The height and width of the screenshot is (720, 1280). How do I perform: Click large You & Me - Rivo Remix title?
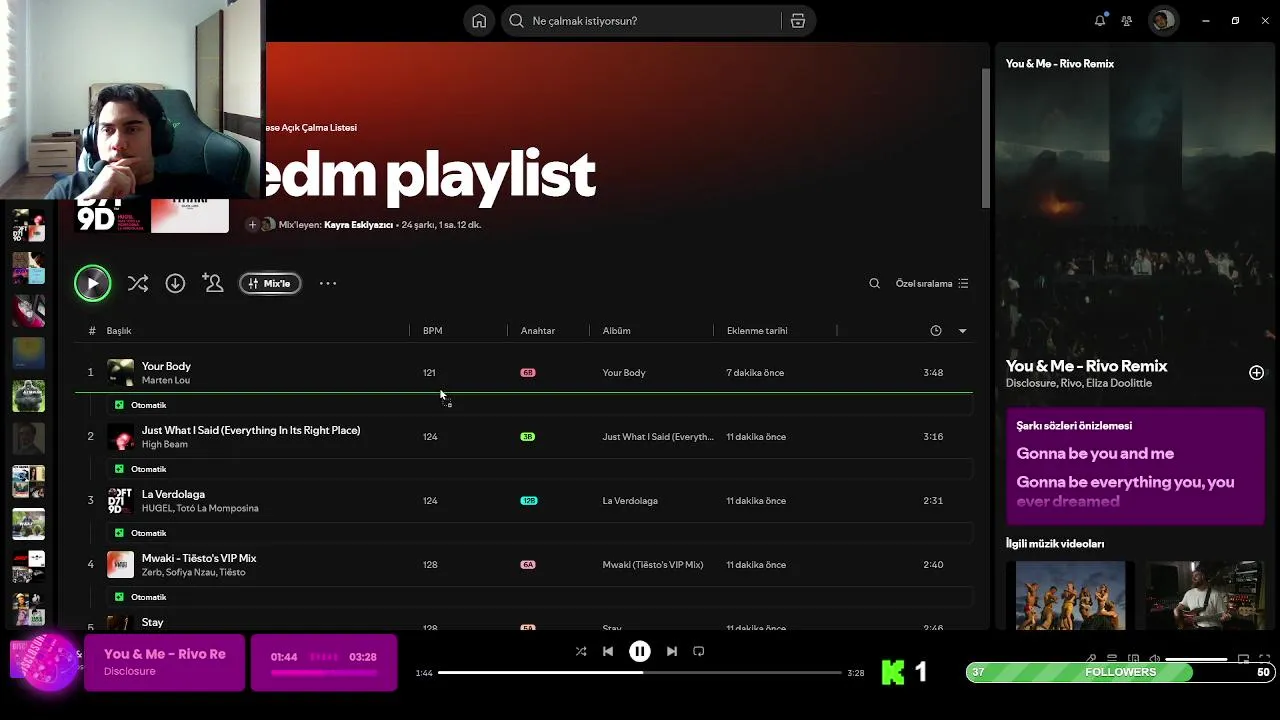pyautogui.click(x=1086, y=366)
